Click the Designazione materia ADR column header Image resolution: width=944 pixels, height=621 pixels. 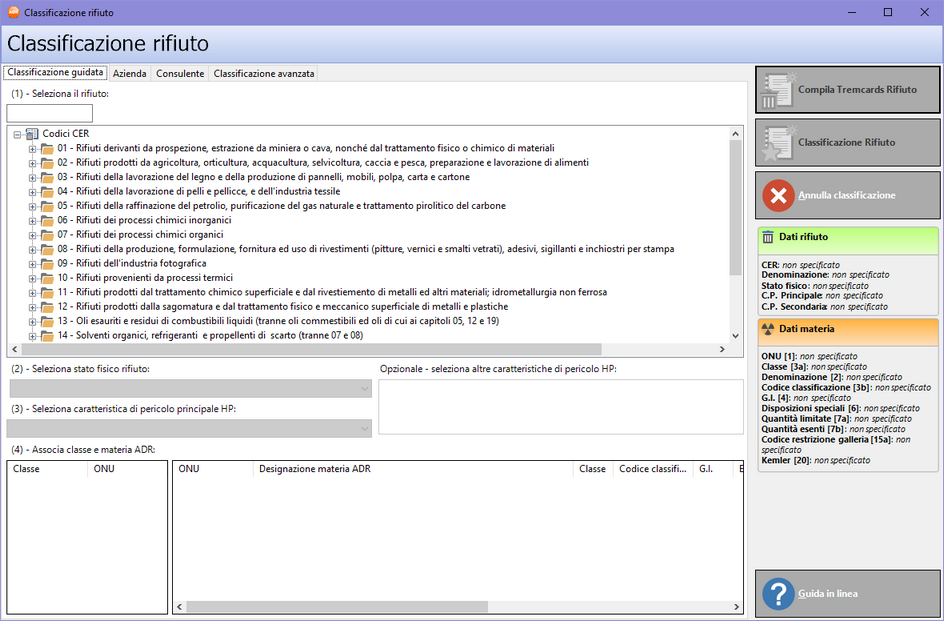point(314,469)
